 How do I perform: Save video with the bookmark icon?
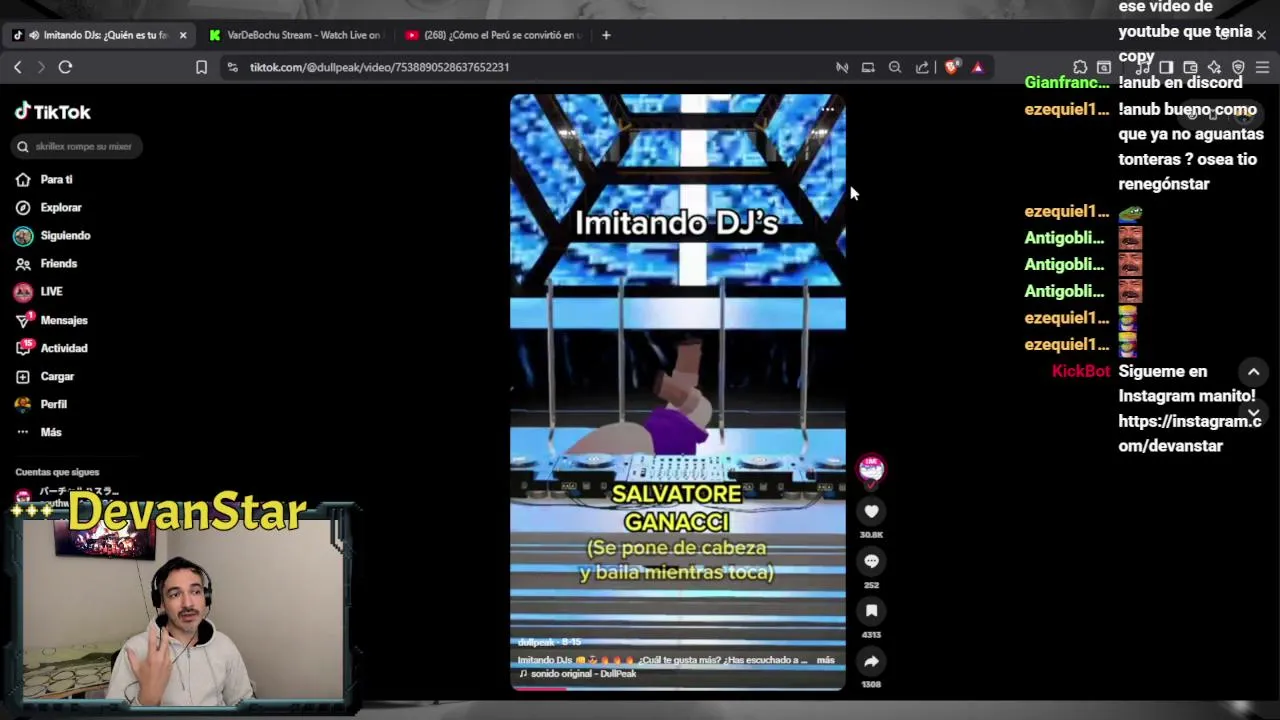point(871,611)
